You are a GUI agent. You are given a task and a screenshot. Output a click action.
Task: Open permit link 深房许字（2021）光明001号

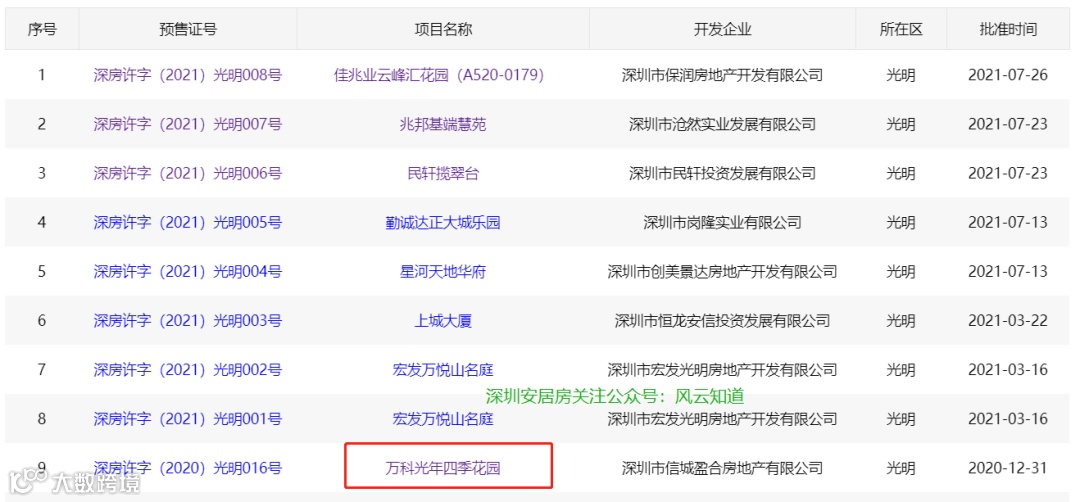[x=187, y=419]
